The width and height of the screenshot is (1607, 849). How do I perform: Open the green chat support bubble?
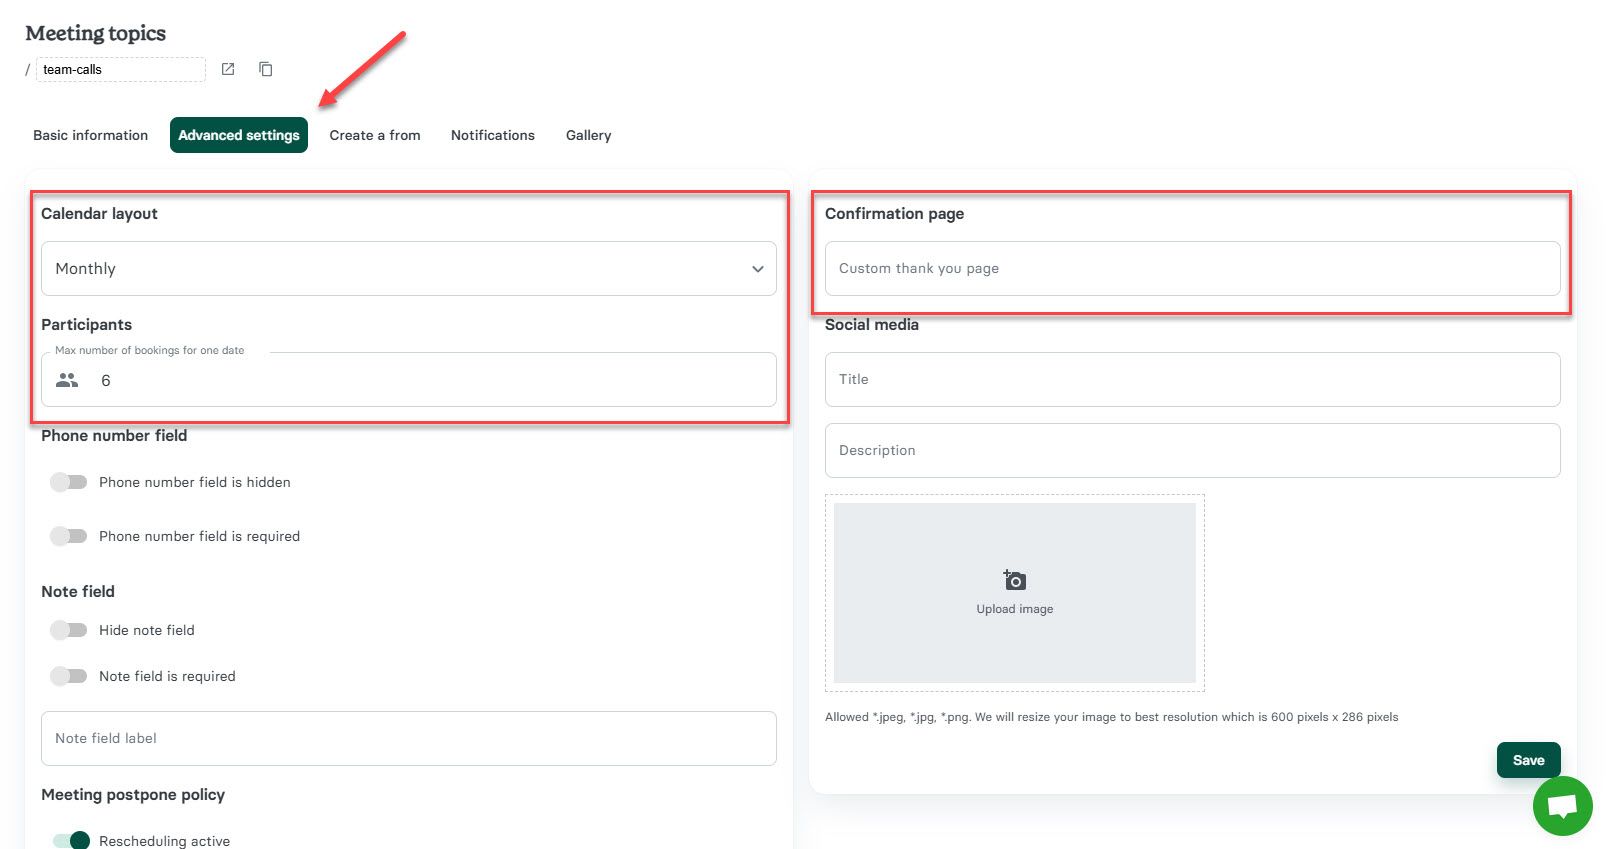1562,805
